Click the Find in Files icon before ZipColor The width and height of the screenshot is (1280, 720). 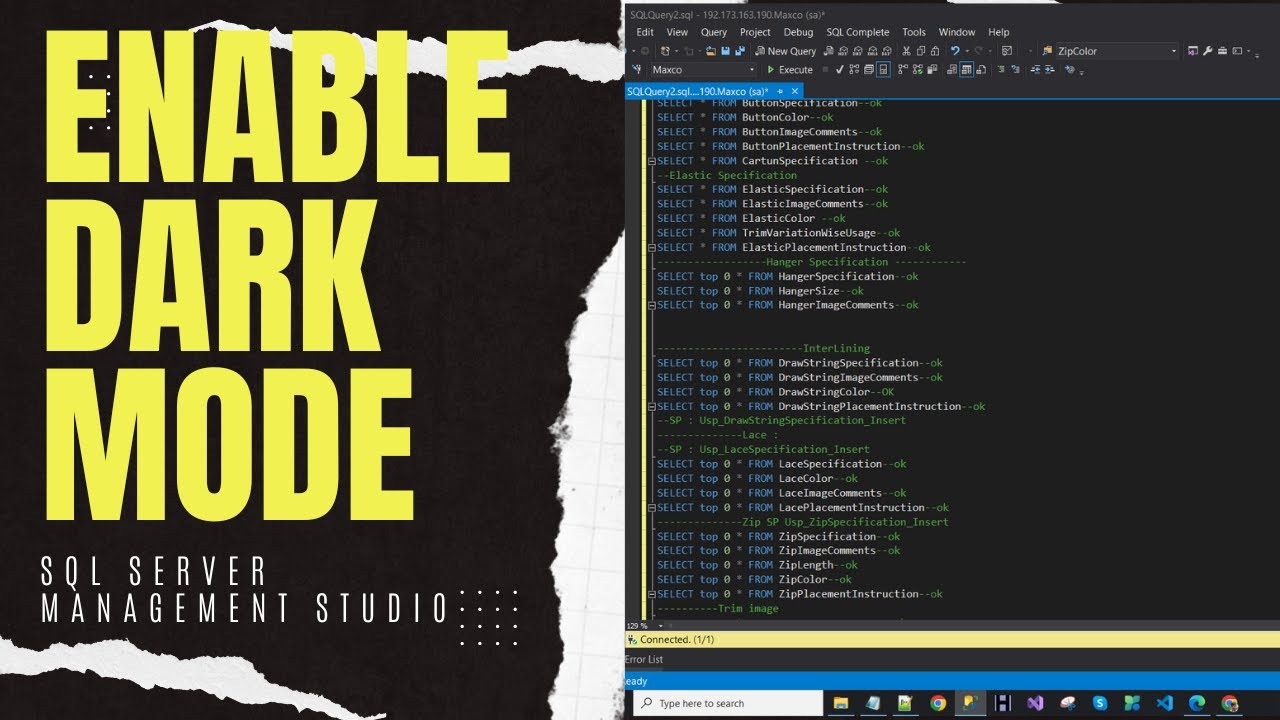[x=1047, y=51]
